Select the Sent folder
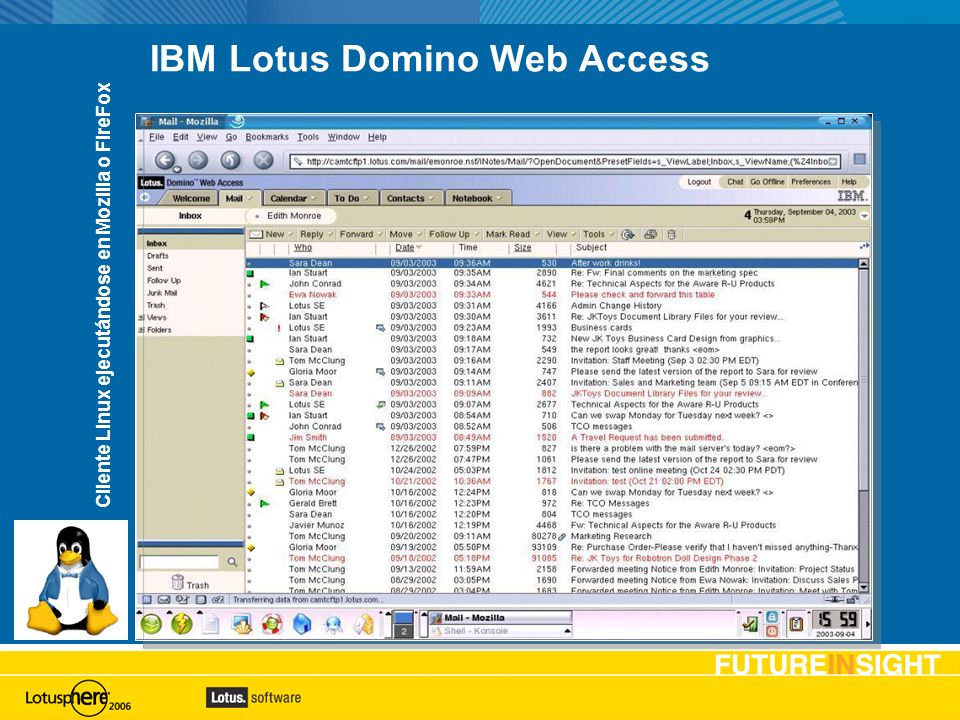Screen dimensions: 960x720 tap(154, 268)
